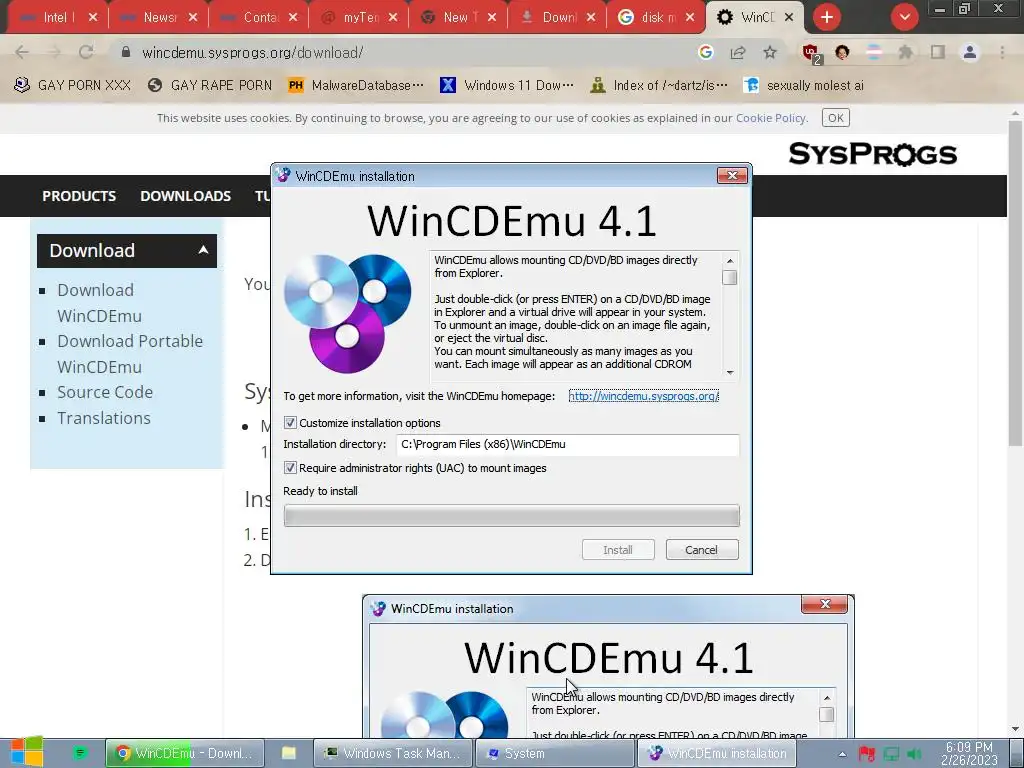Close the 'disk m' Google tab

pyautogui.click(x=690, y=18)
